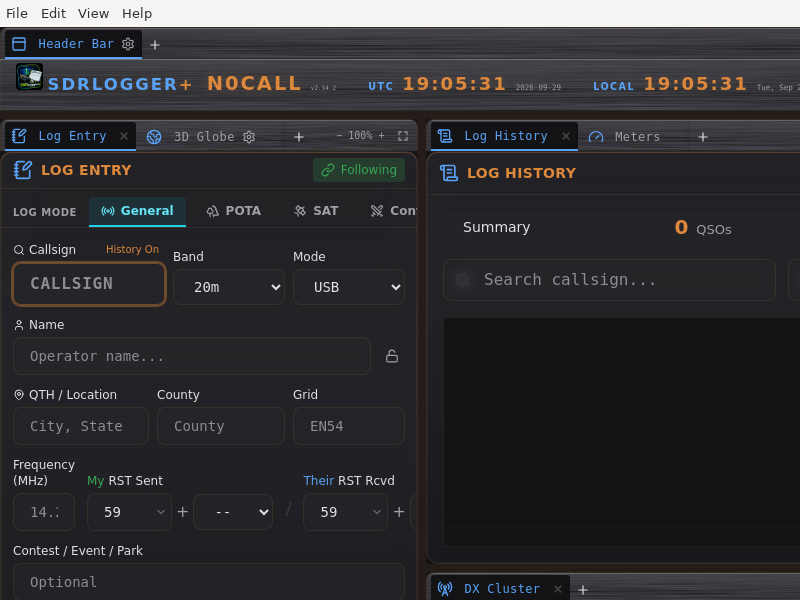
Task: Click the plus after Their RST Rcvd
Action: coord(399,512)
